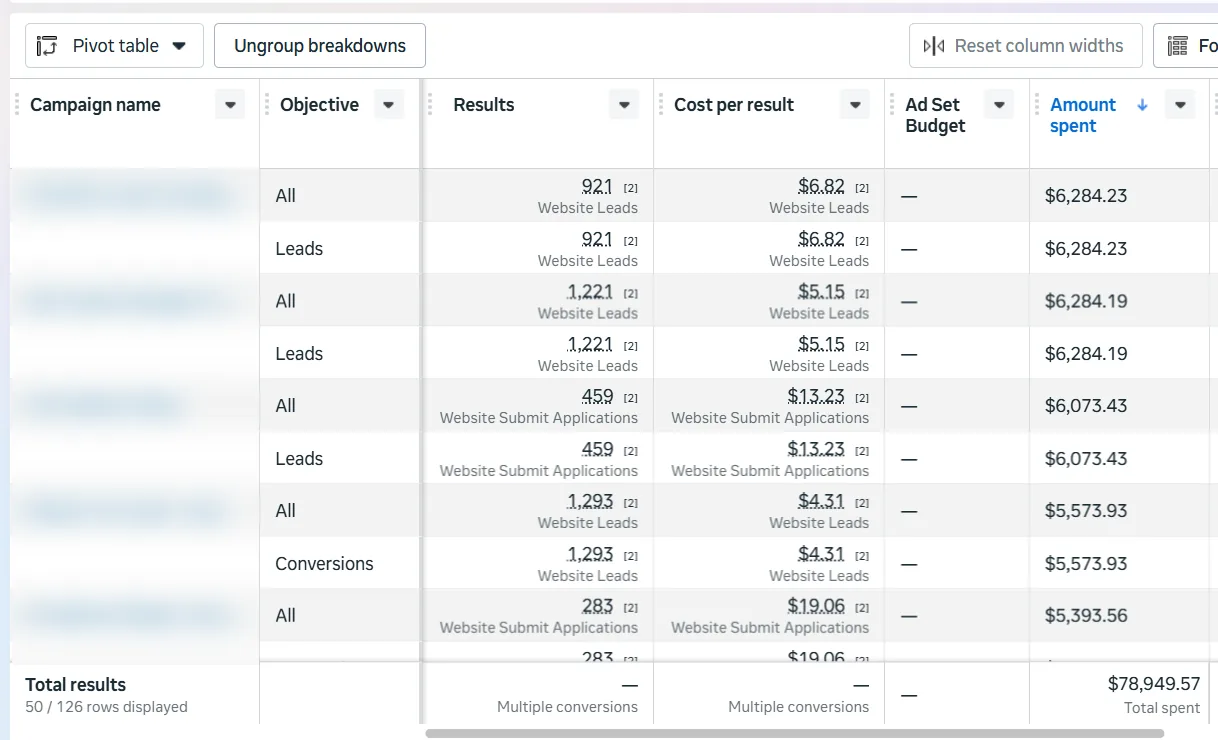Click 283 result in the All row
Screen dimensions: 1218x740
point(597,606)
